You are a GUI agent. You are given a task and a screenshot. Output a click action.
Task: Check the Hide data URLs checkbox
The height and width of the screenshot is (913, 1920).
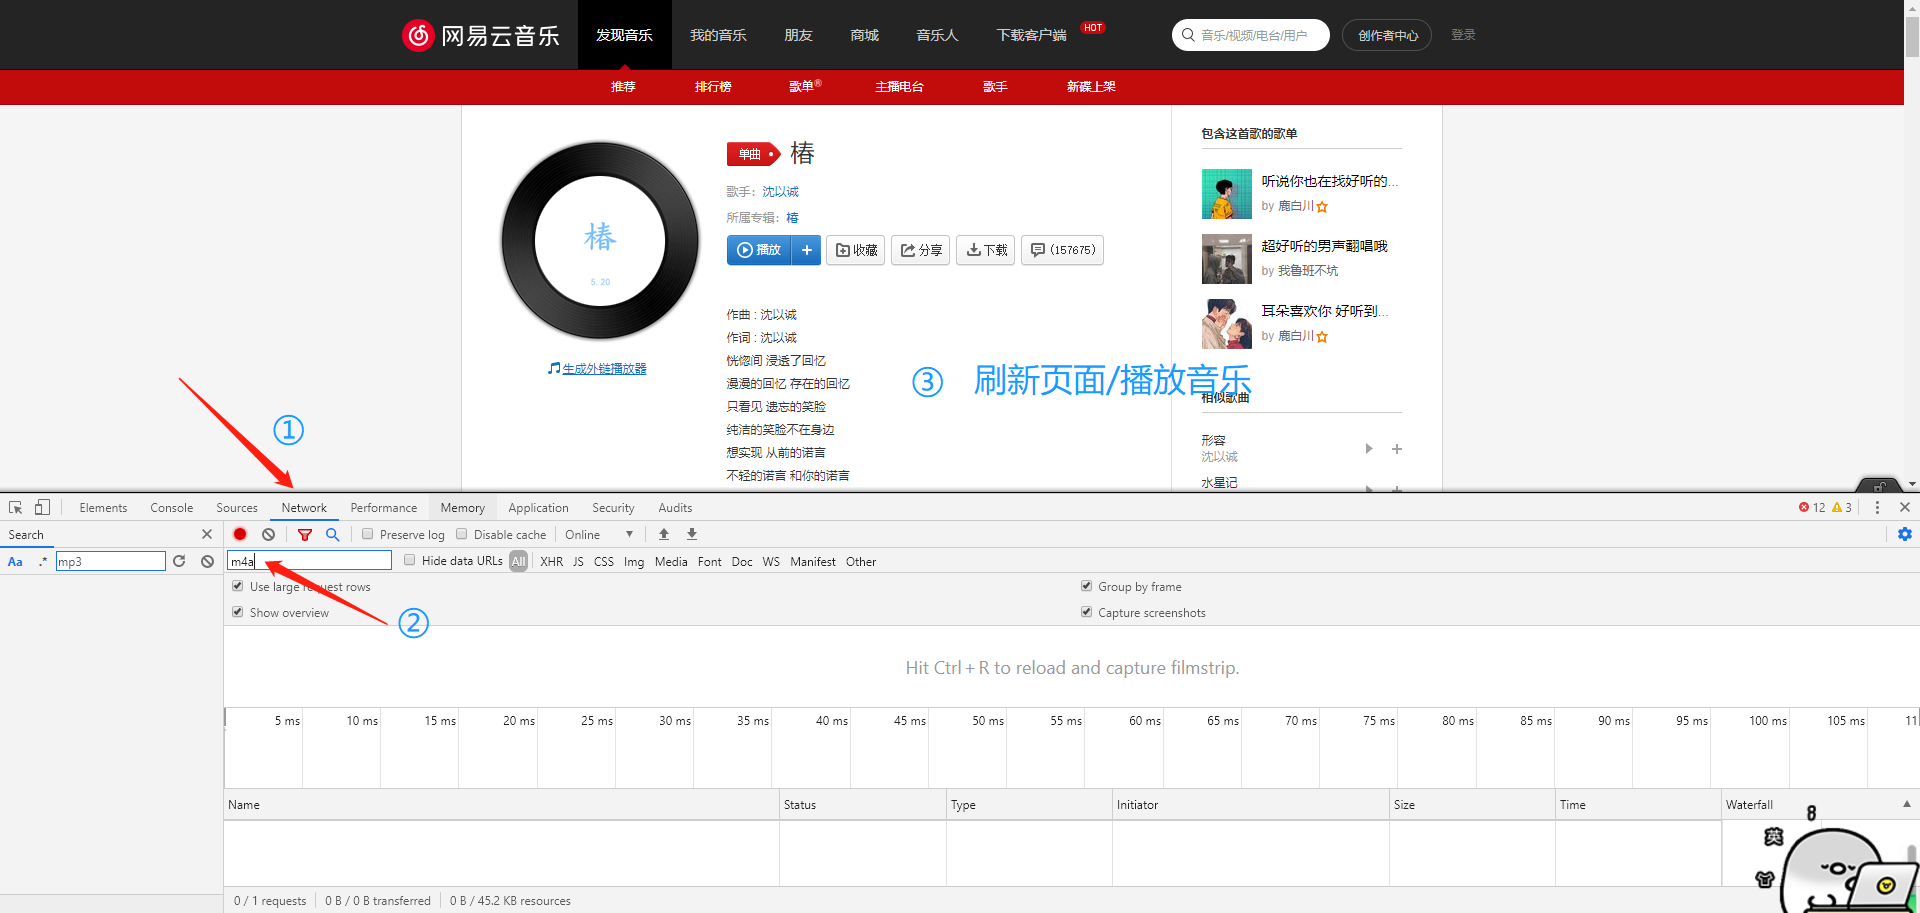tap(410, 560)
